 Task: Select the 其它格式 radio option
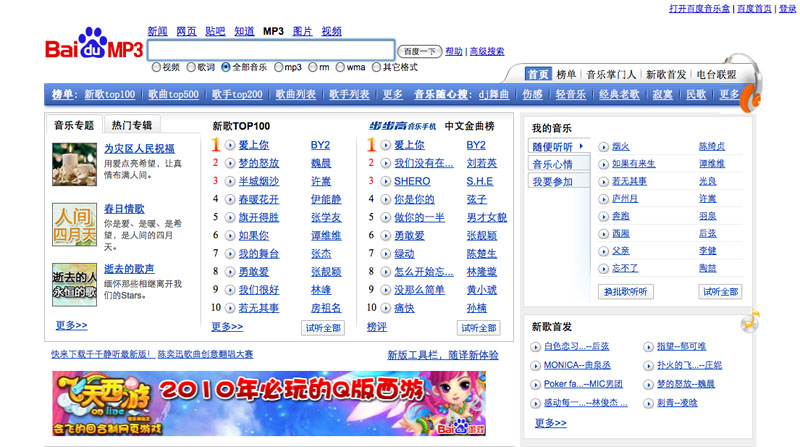pos(377,67)
